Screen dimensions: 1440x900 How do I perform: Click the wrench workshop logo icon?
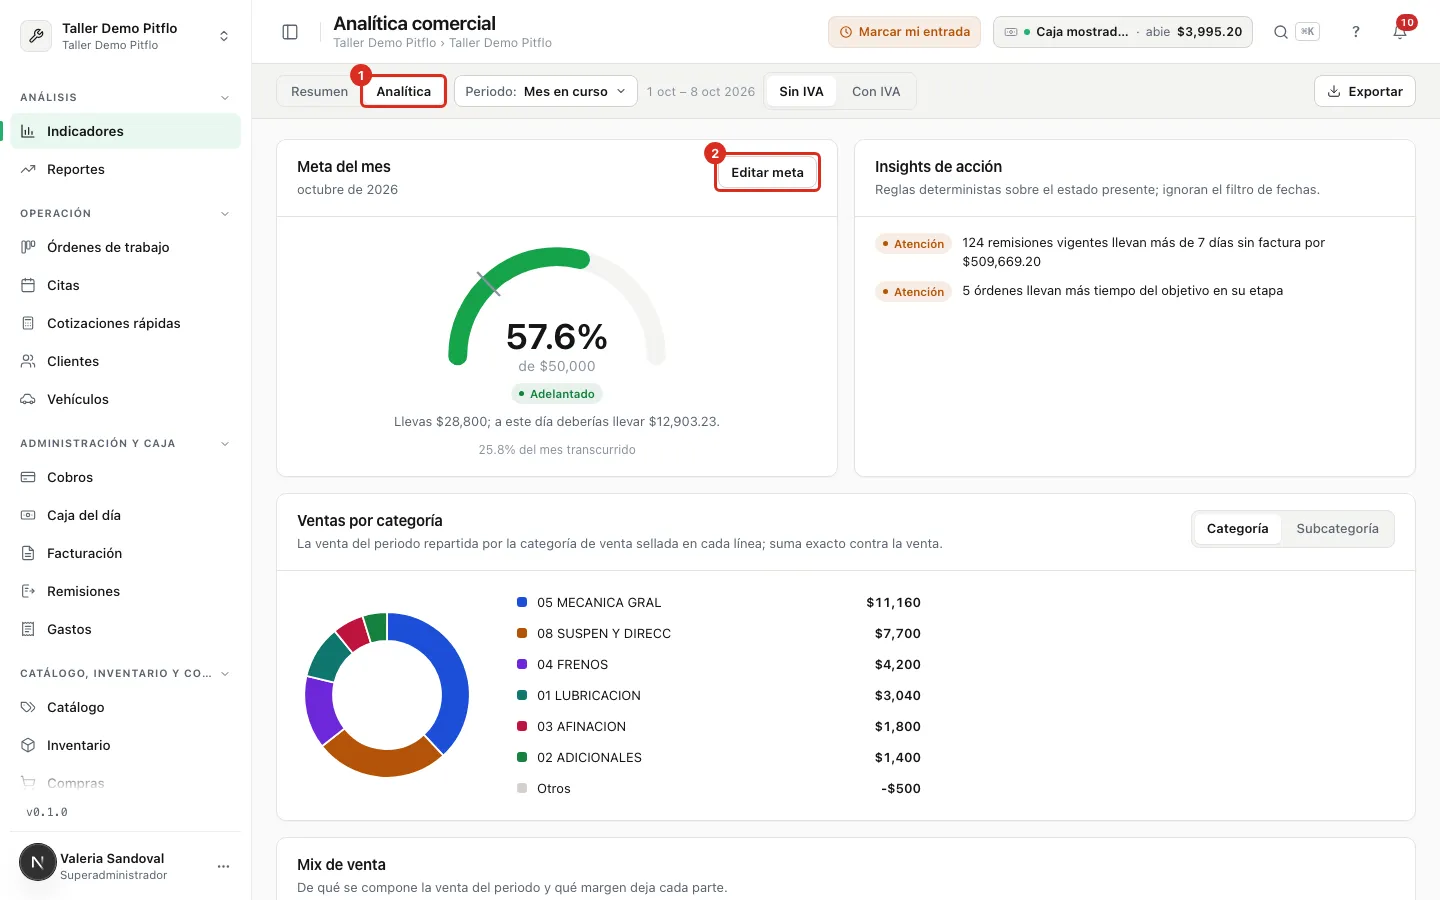[36, 36]
